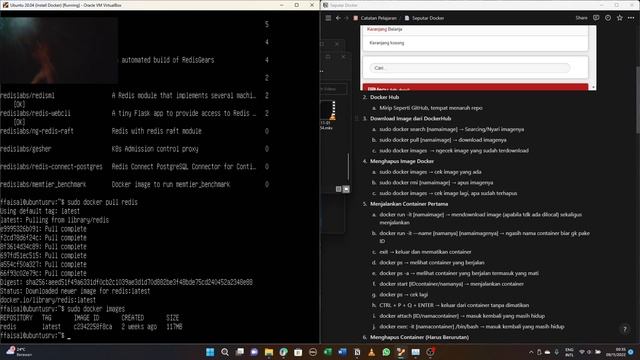The height and width of the screenshot is (360, 640).
Task: Click the 'sudo docker pull' note line
Action: [443, 140]
